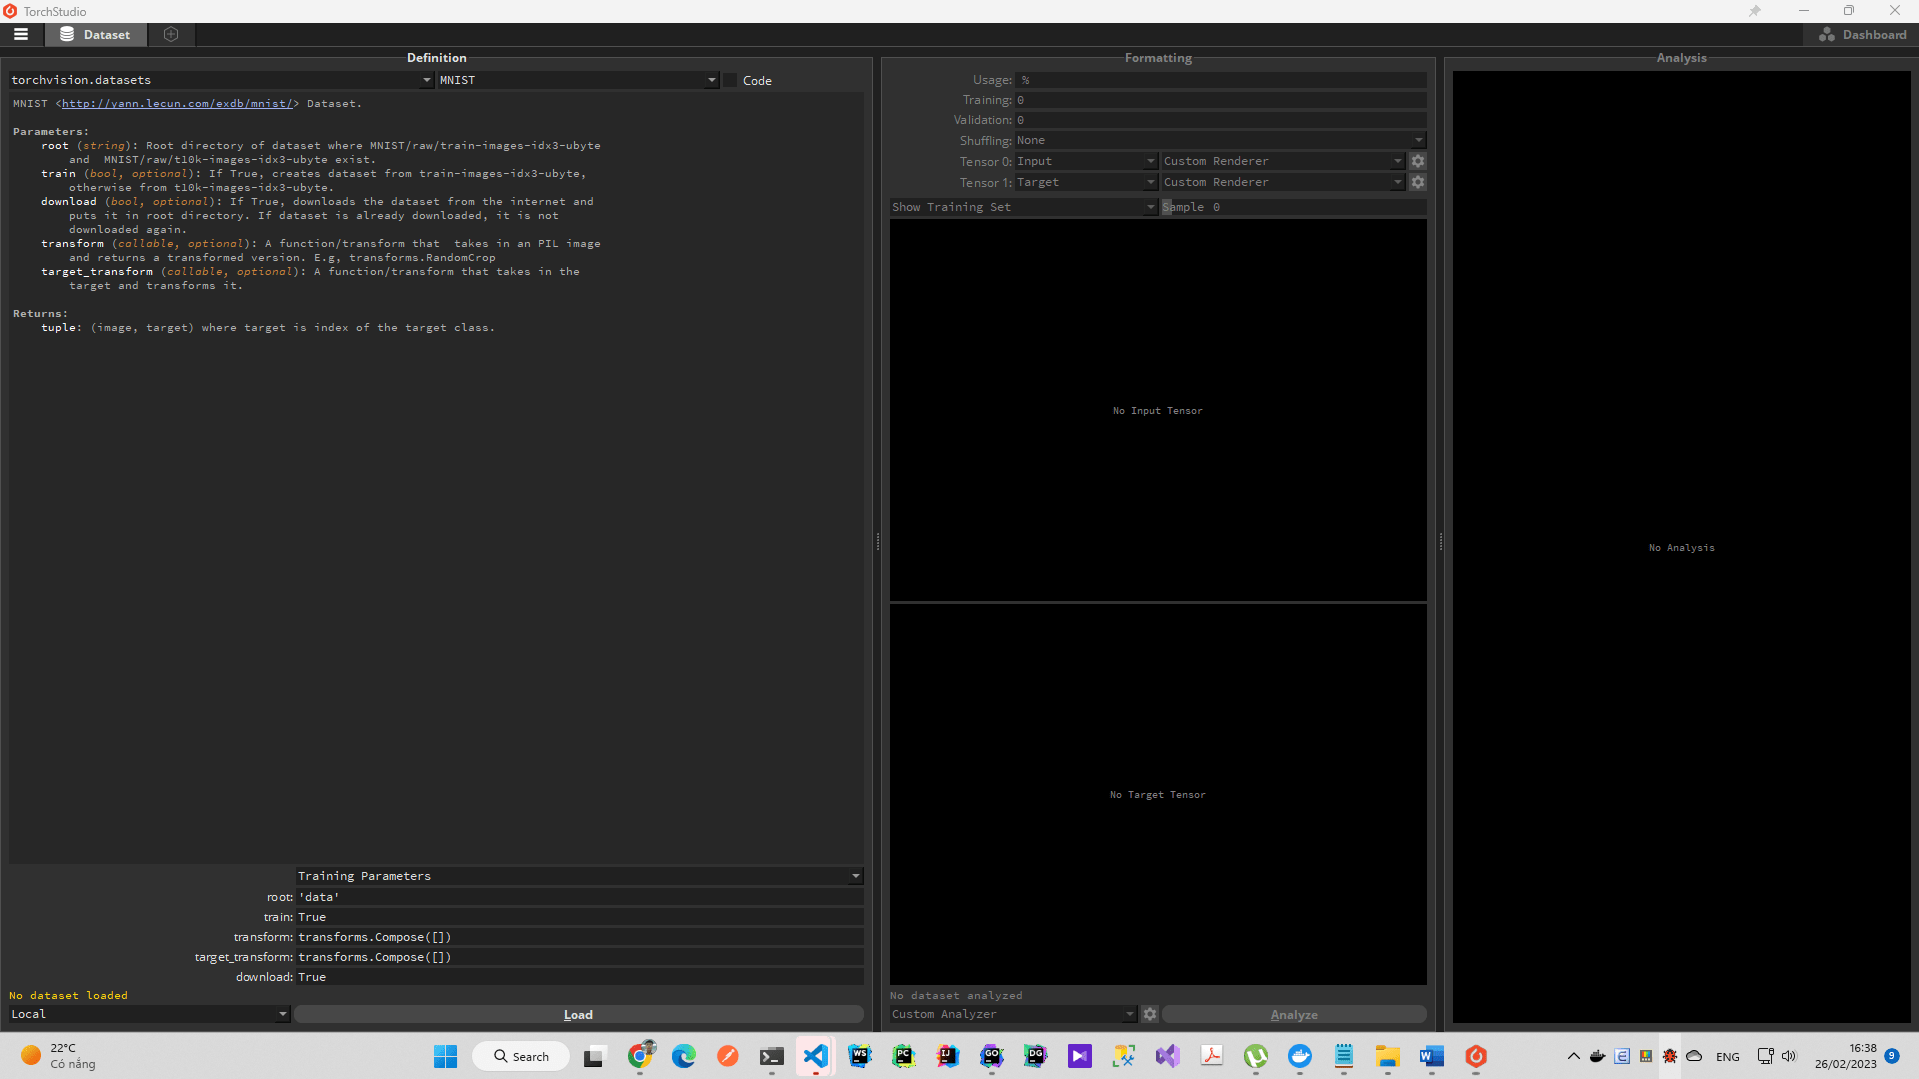Screen dimensions: 1919x1079
Task: Open WebStorm from the taskbar
Action: pyautogui.click(x=860, y=1056)
